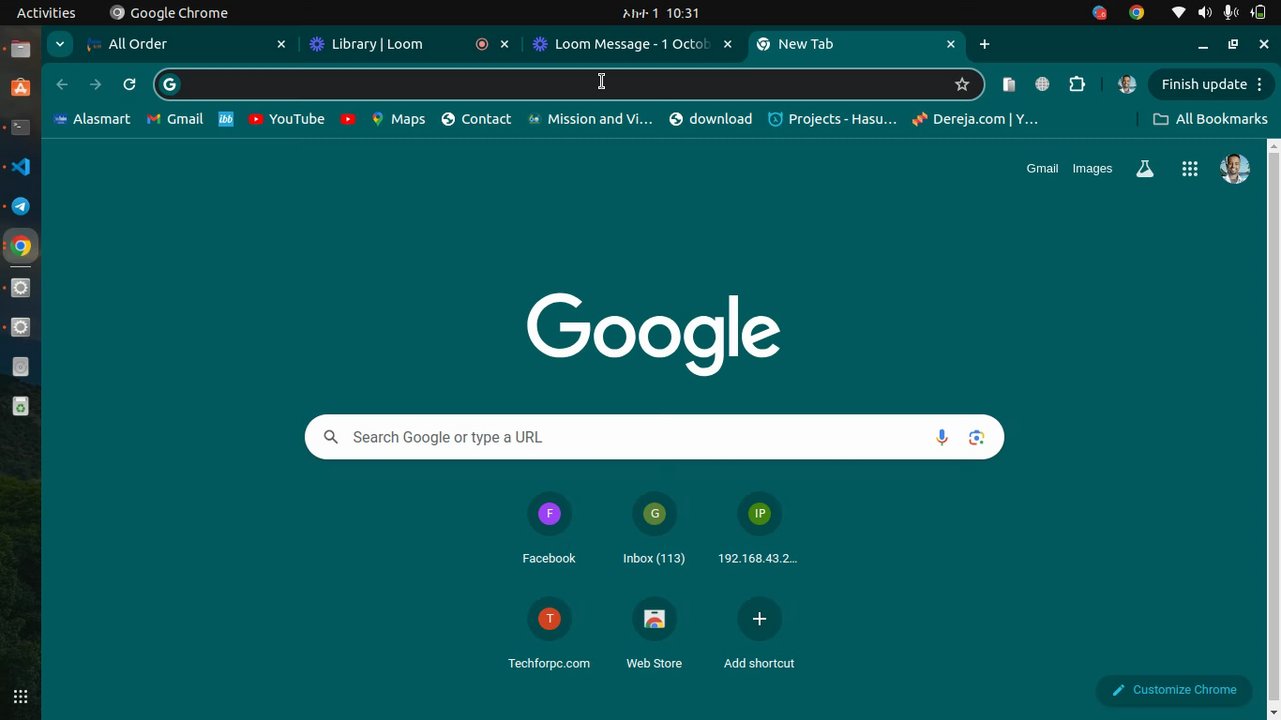Image resolution: width=1281 pixels, height=720 pixels.
Task: Open the 192.168.43.2... shortcut
Action: pyautogui.click(x=759, y=531)
